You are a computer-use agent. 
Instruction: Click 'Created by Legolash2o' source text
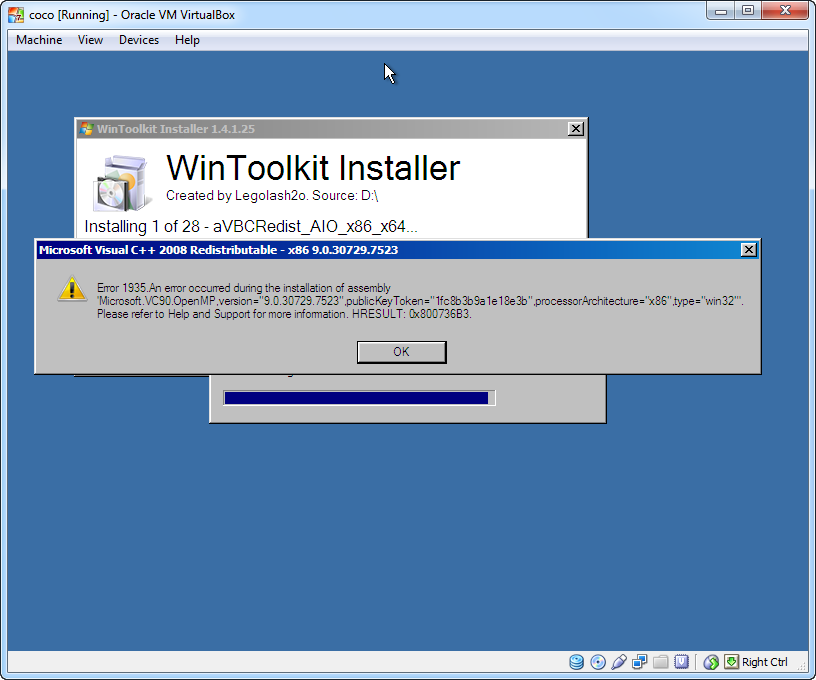click(272, 196)
